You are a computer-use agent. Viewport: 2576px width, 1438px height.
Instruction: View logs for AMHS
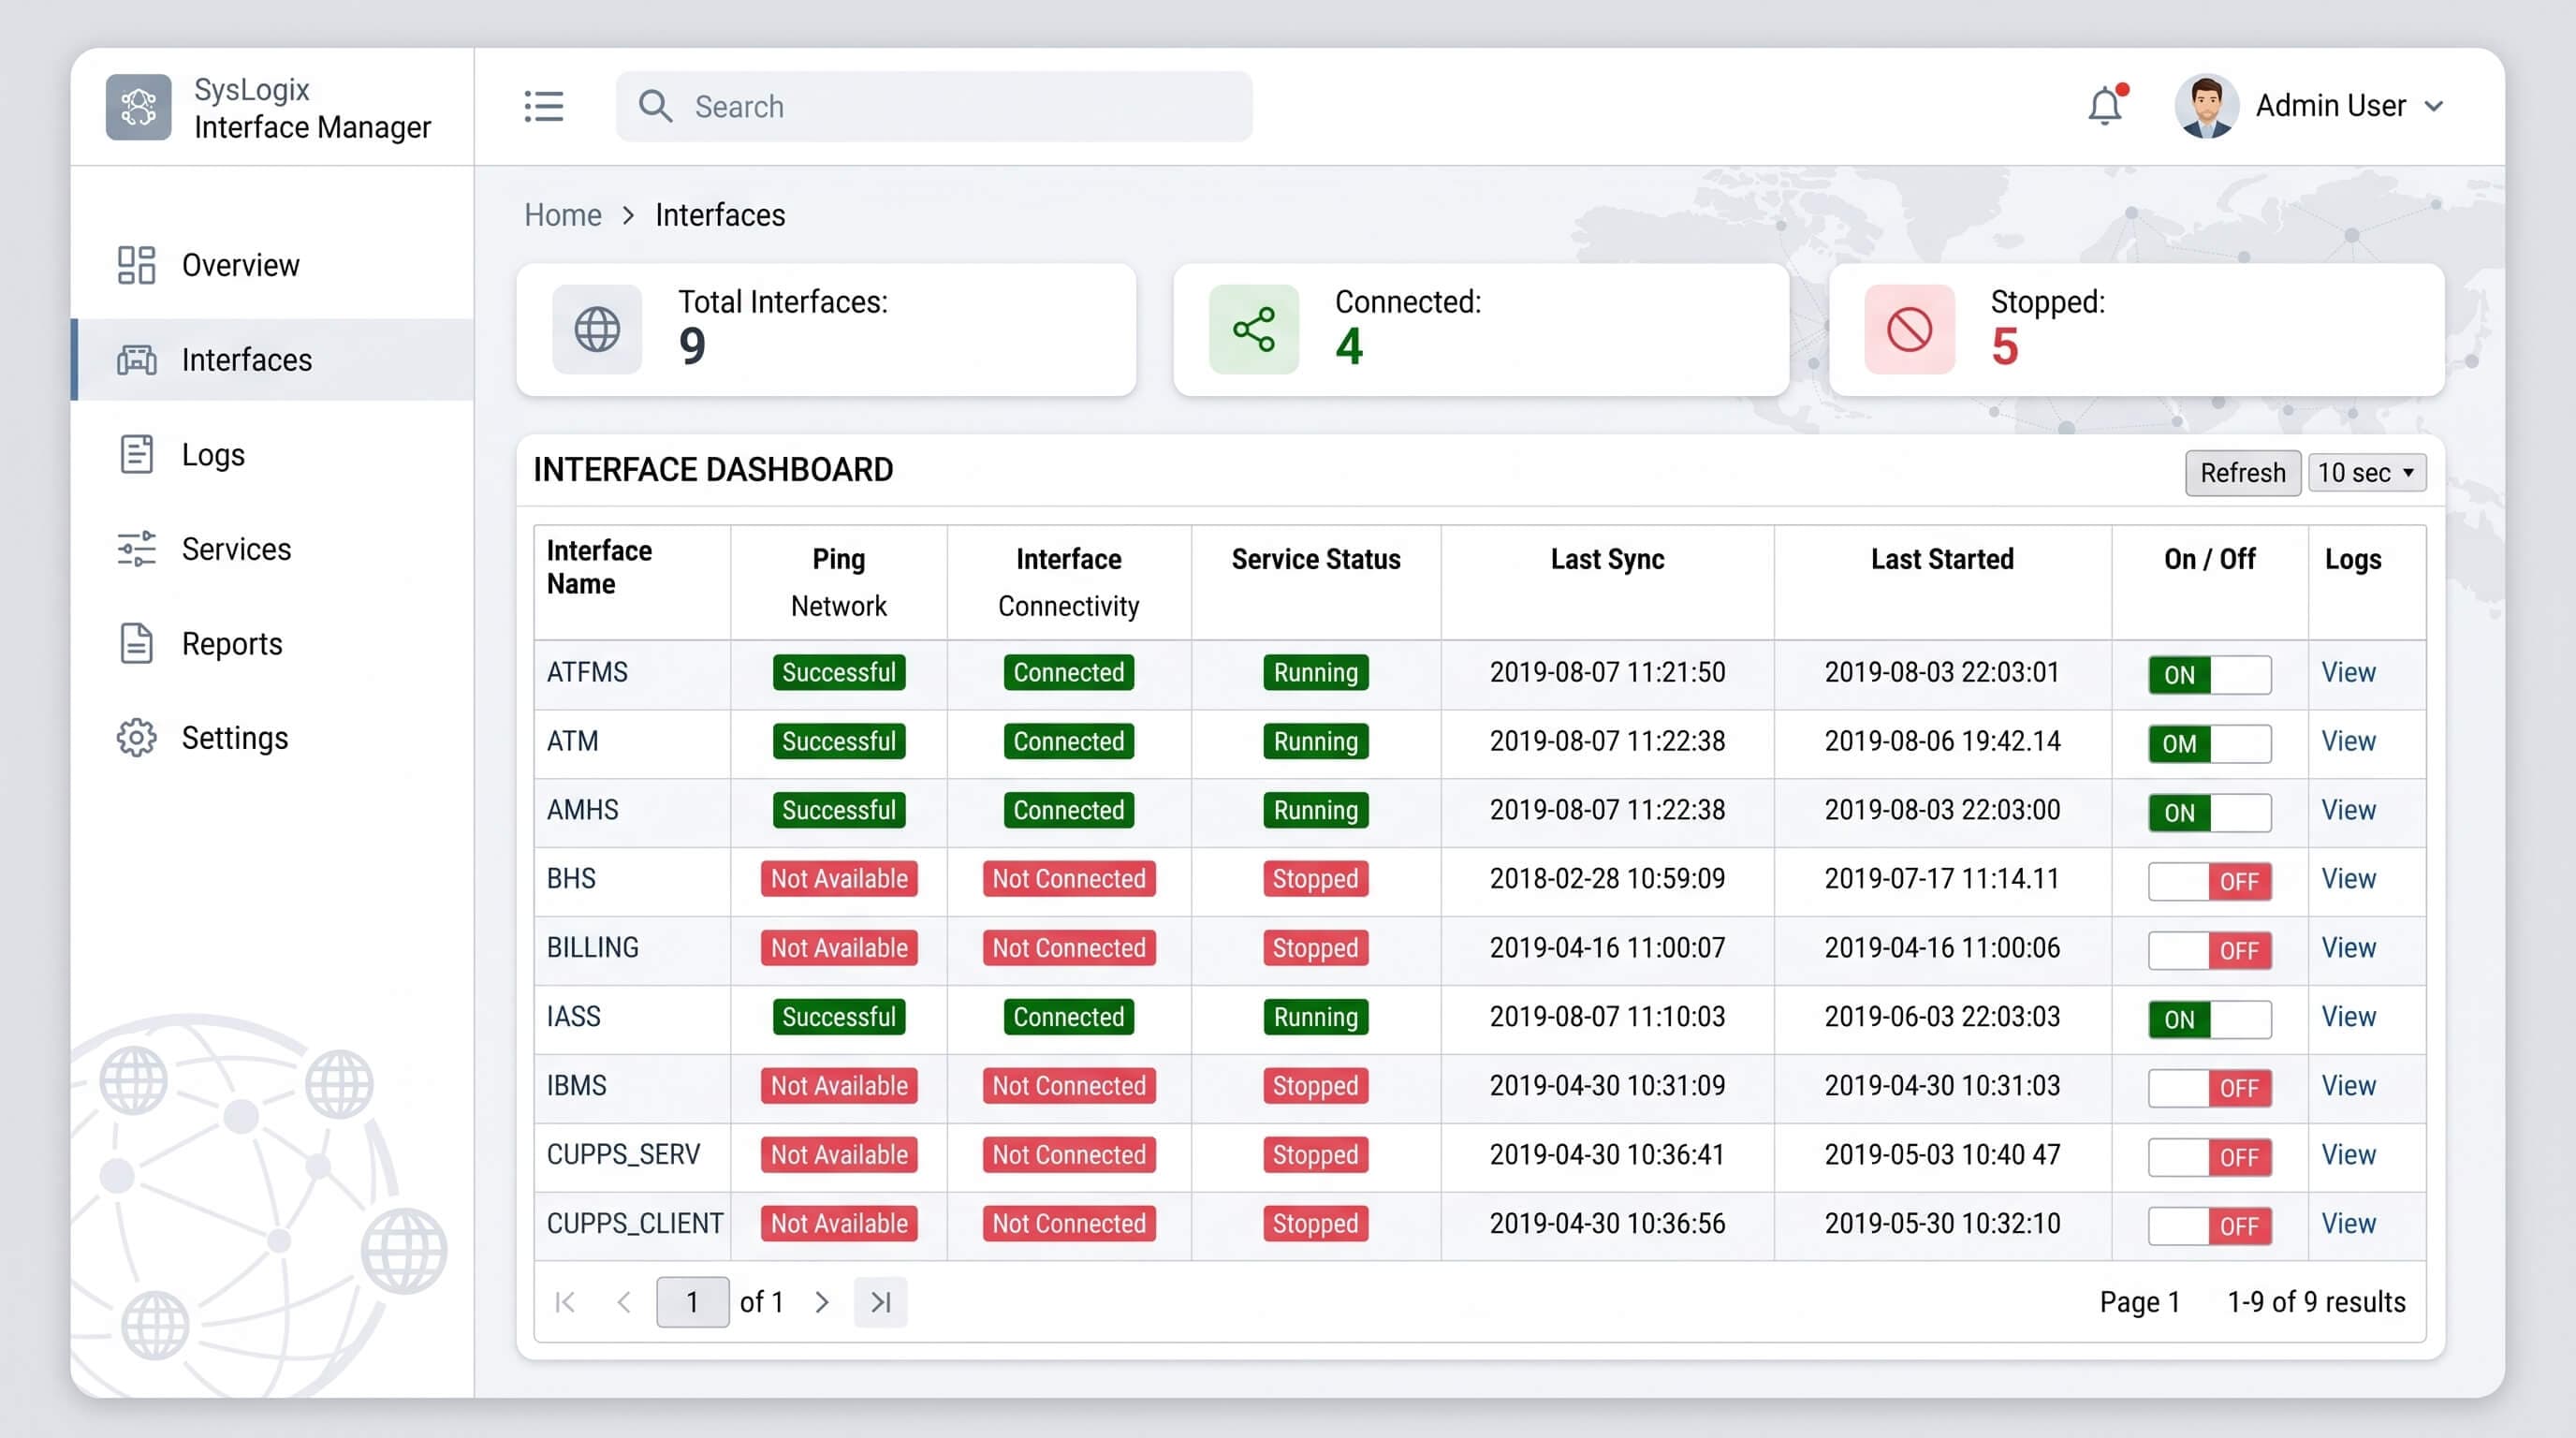pyautogui.click(x=2348, y=810)
